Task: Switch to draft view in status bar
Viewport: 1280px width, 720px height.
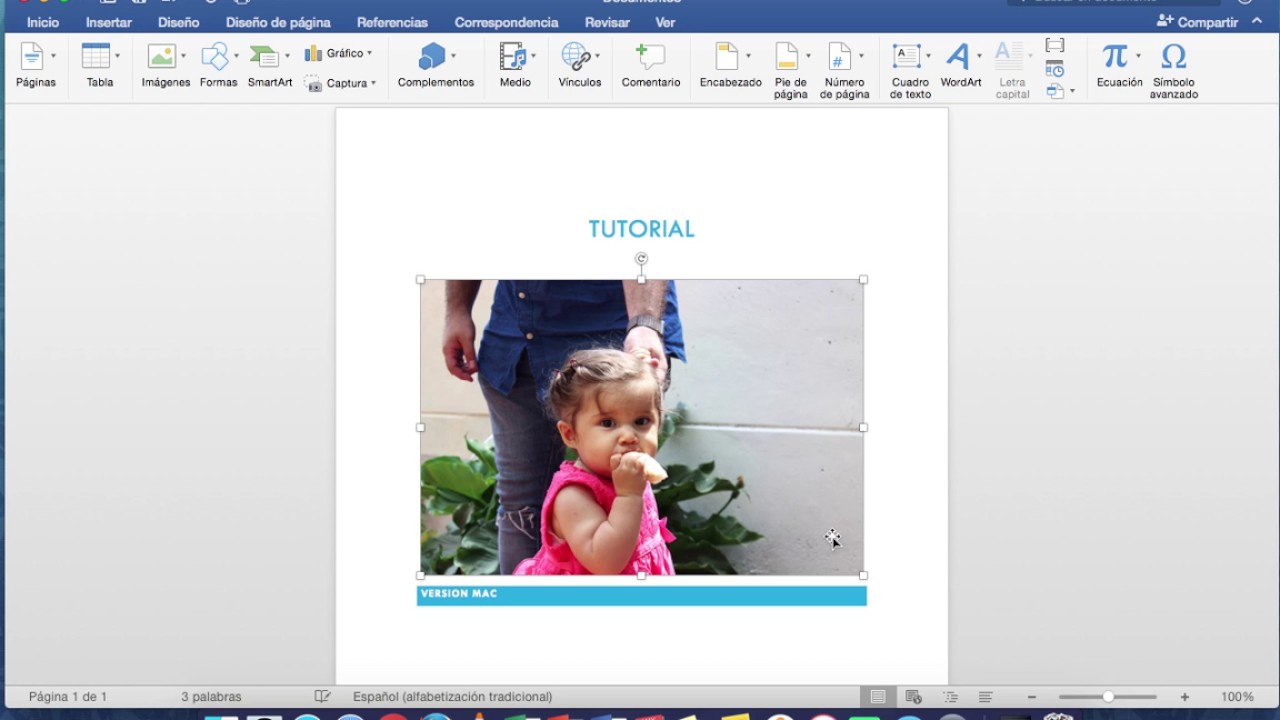Action: [986, 696]
